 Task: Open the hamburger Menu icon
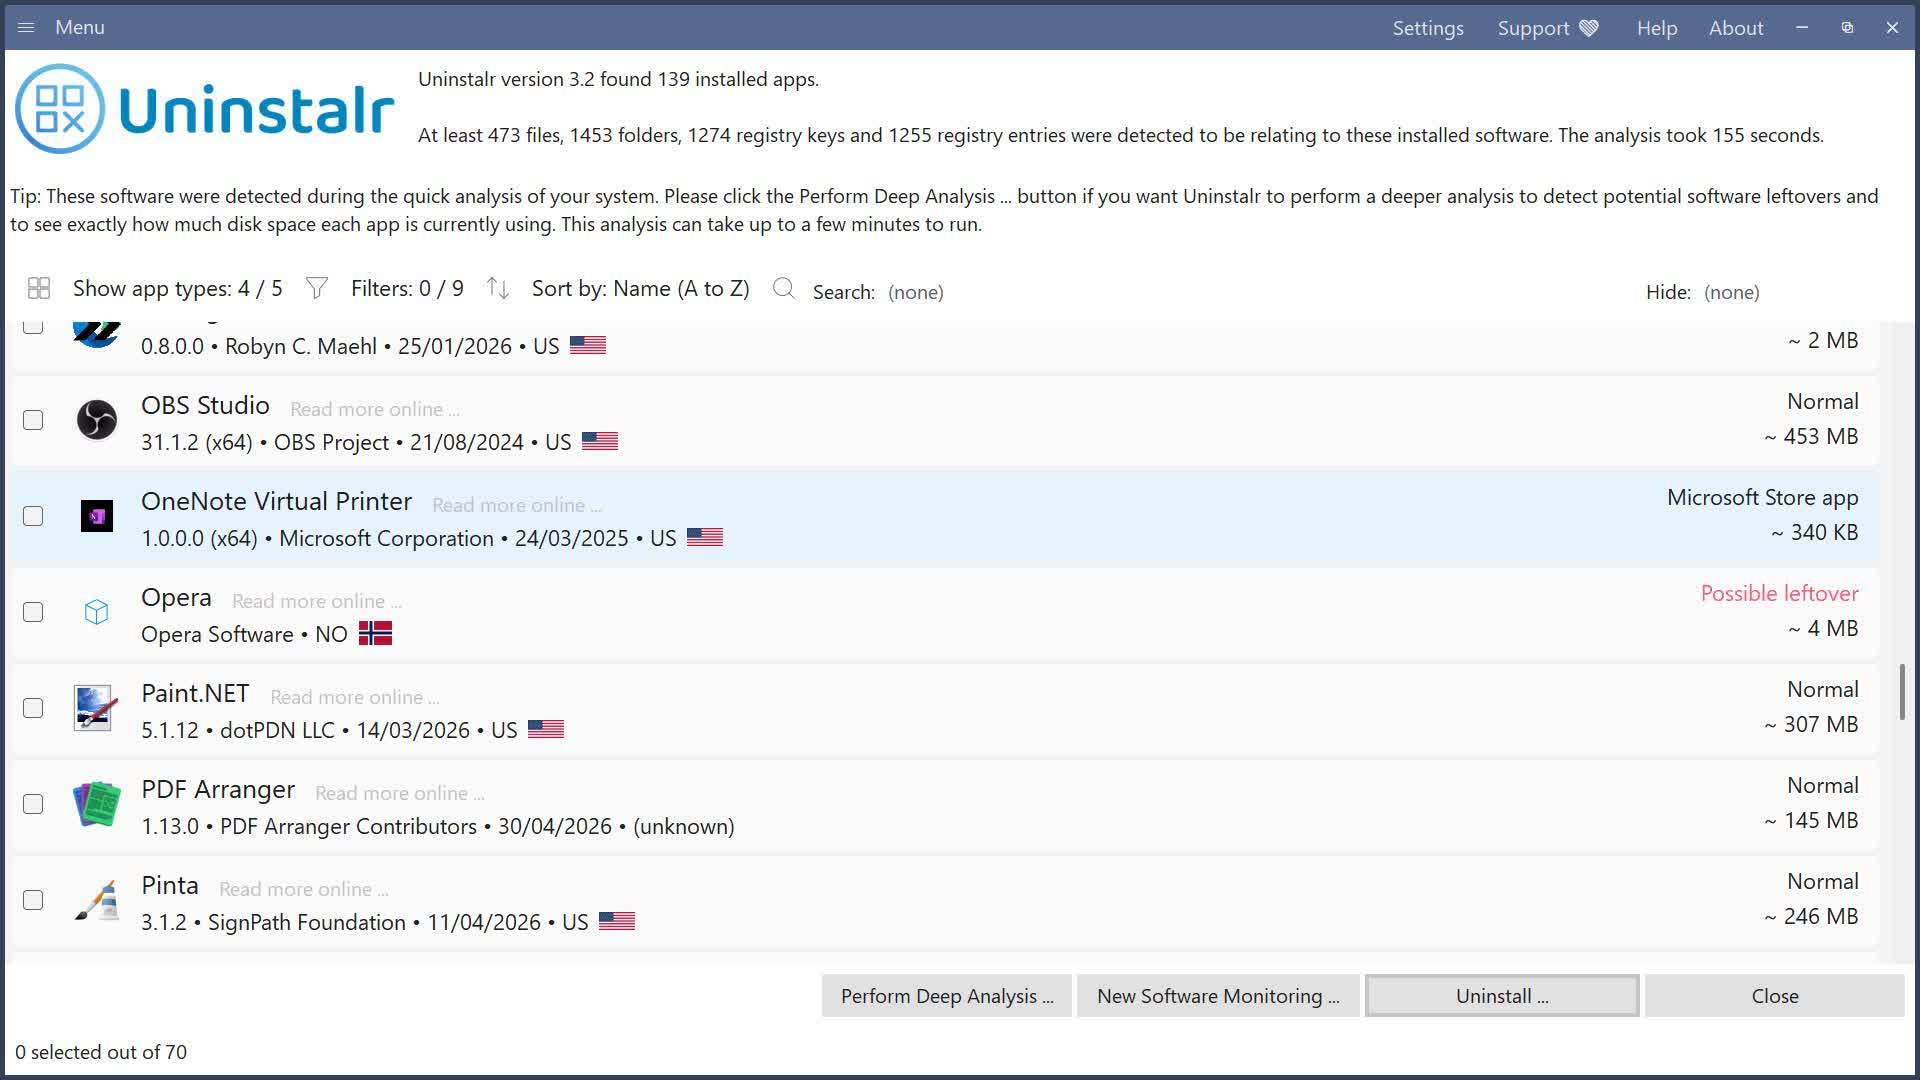[x=26, y=28]
